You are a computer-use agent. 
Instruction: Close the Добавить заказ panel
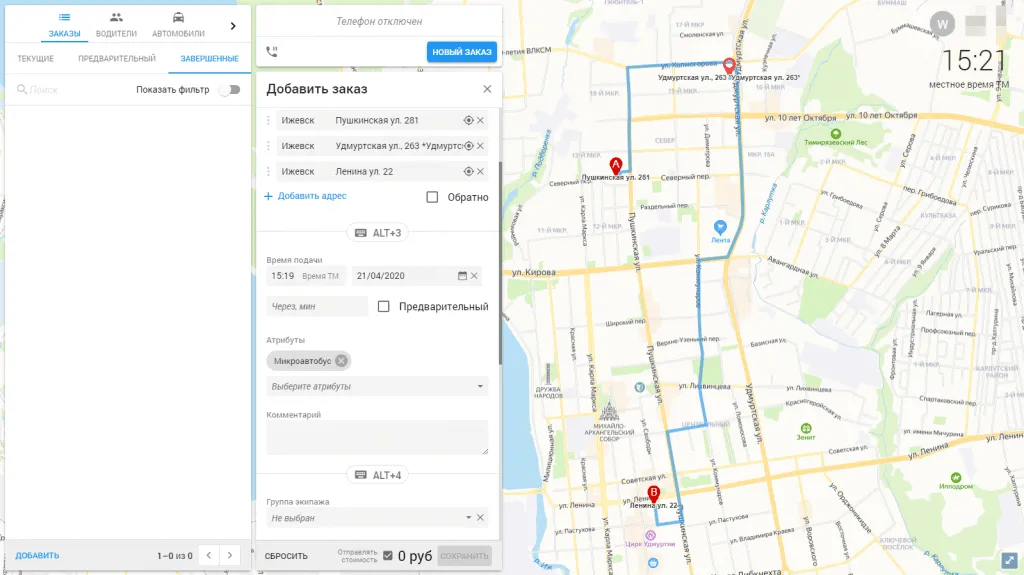pos(487,89)
